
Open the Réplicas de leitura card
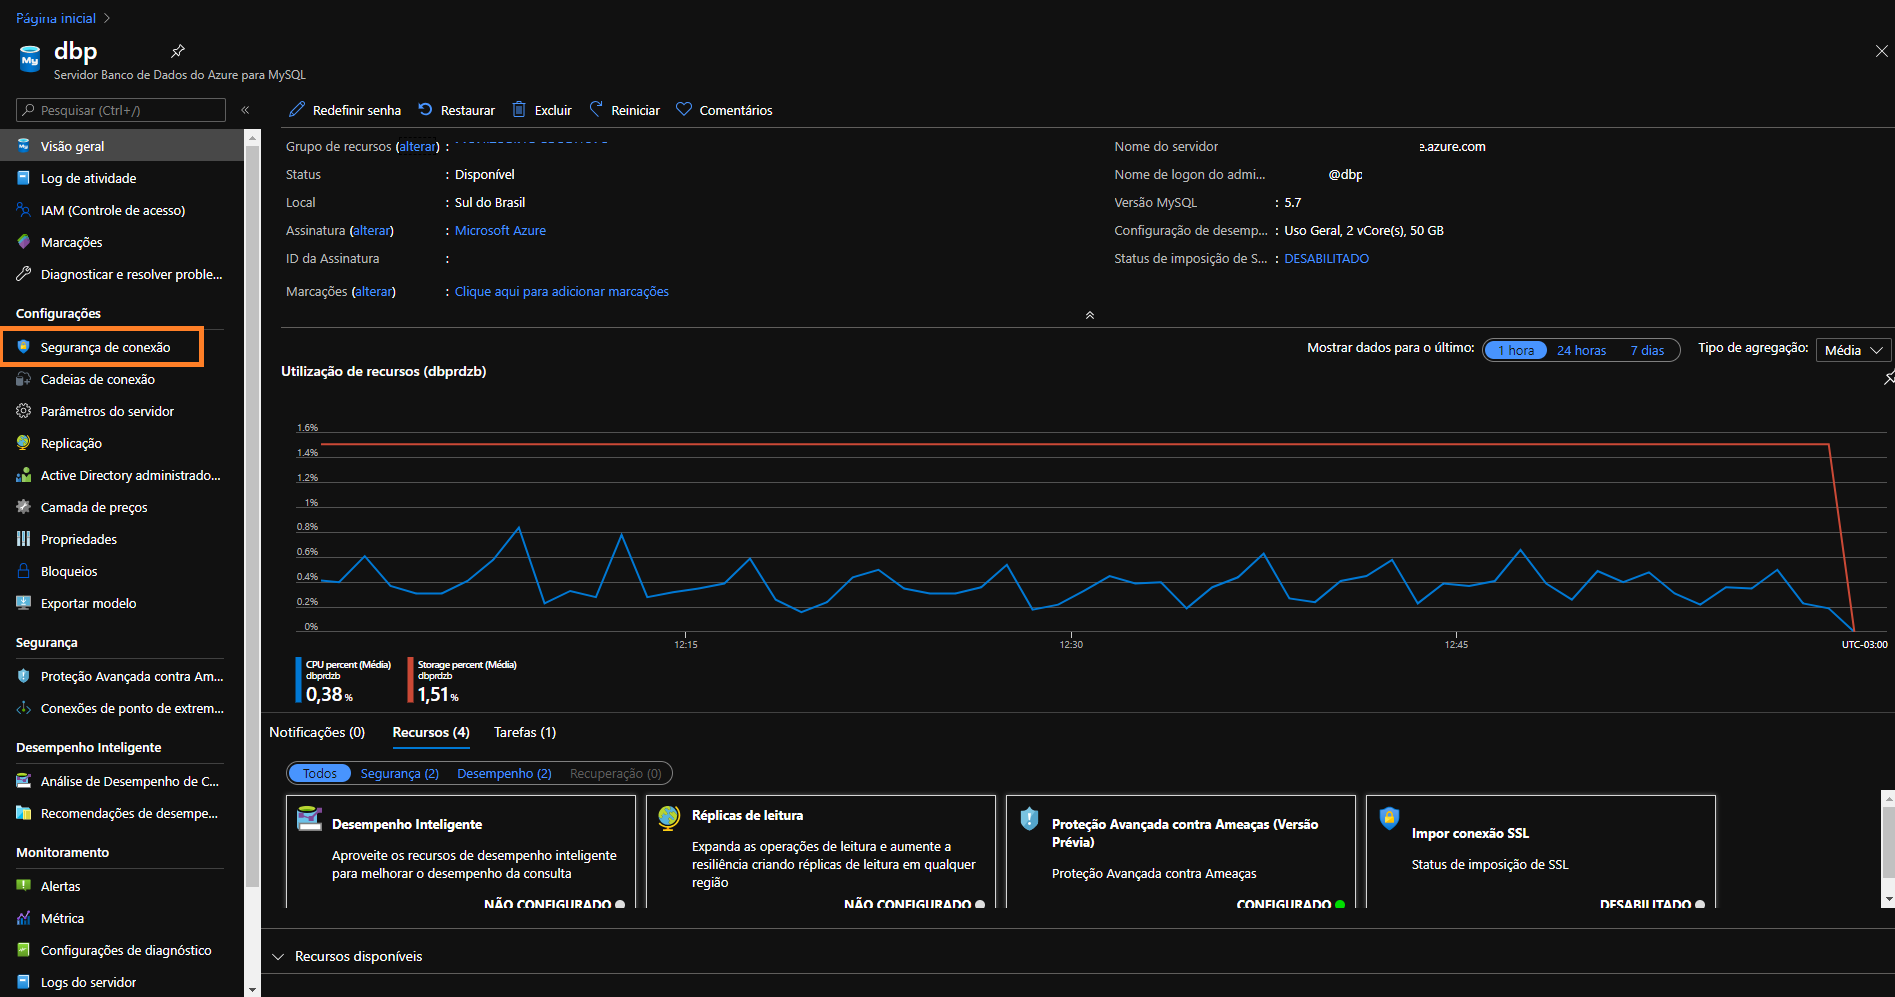tap(821, 851)
